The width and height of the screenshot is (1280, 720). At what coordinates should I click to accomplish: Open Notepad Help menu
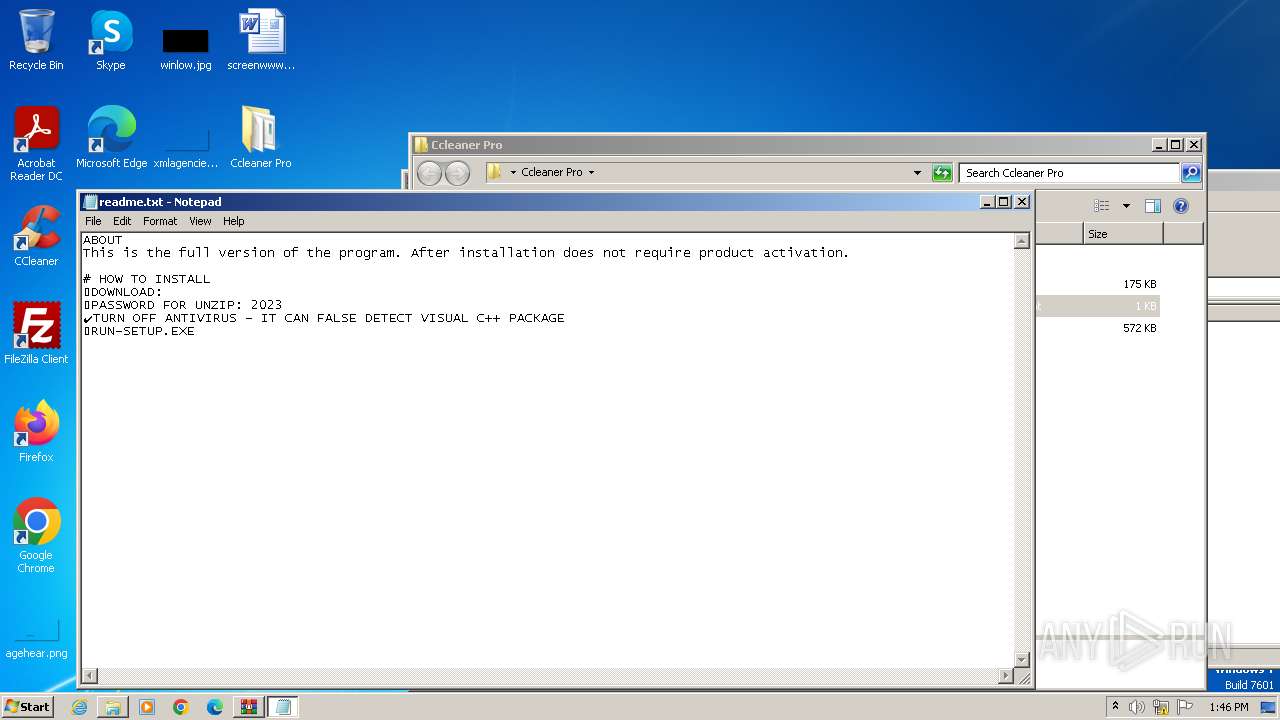click(233, 221)
